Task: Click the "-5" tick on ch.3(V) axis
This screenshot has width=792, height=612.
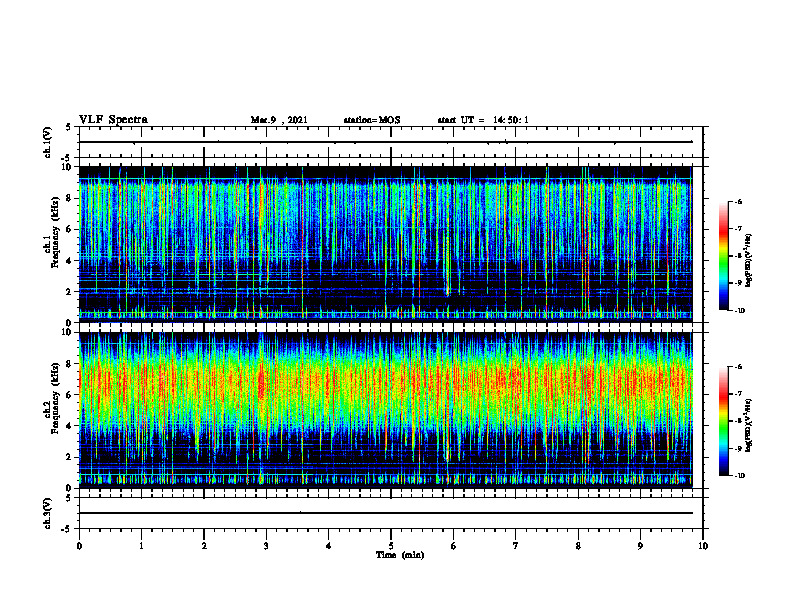Action: point(68,529)
